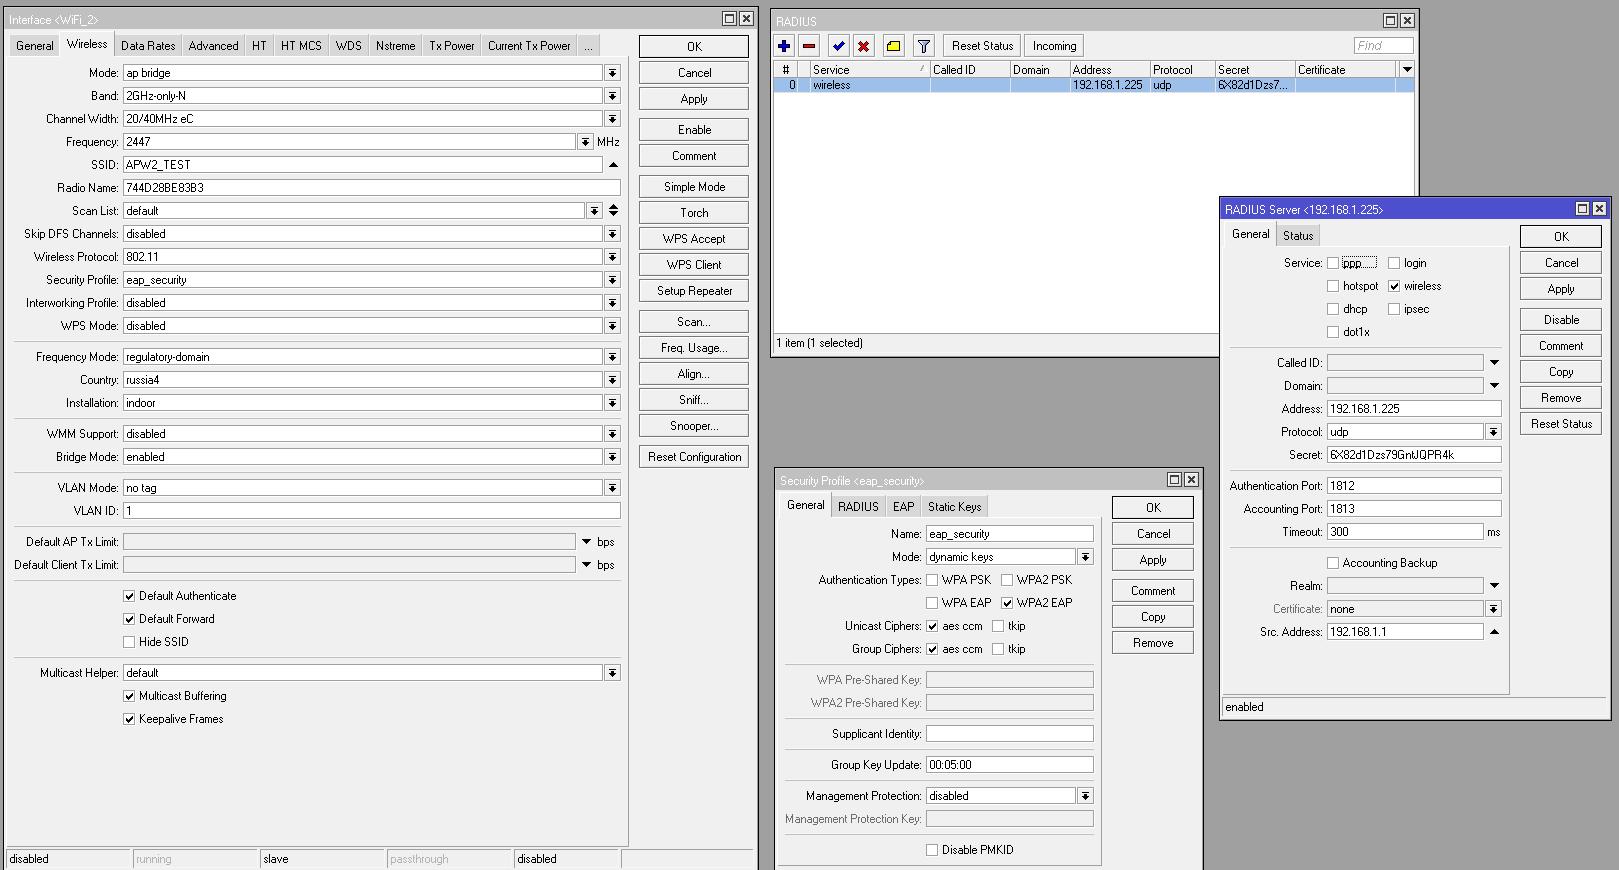Toggle Keepalive Frames checkbox

coord(129,719)
